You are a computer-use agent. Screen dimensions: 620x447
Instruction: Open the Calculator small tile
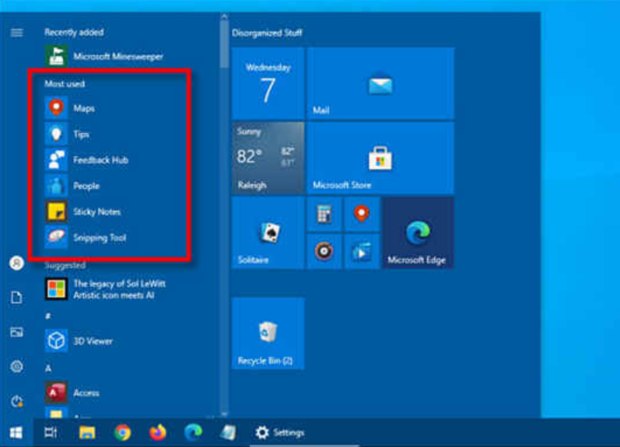coord(324,214)
